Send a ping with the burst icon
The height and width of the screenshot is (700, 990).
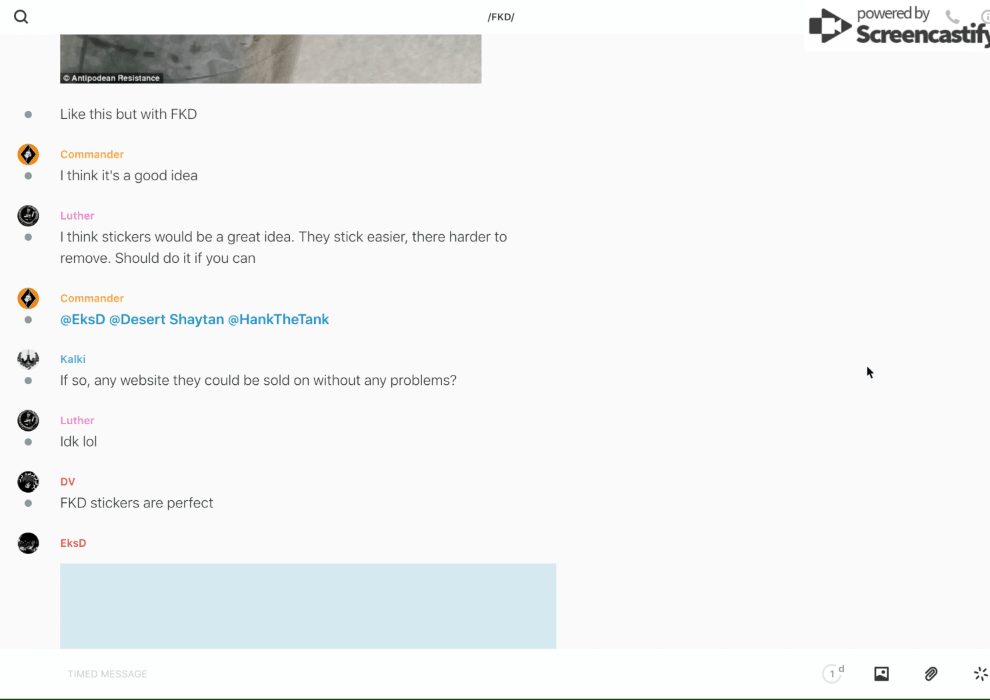pyautogui.click(x=980, y=674)
